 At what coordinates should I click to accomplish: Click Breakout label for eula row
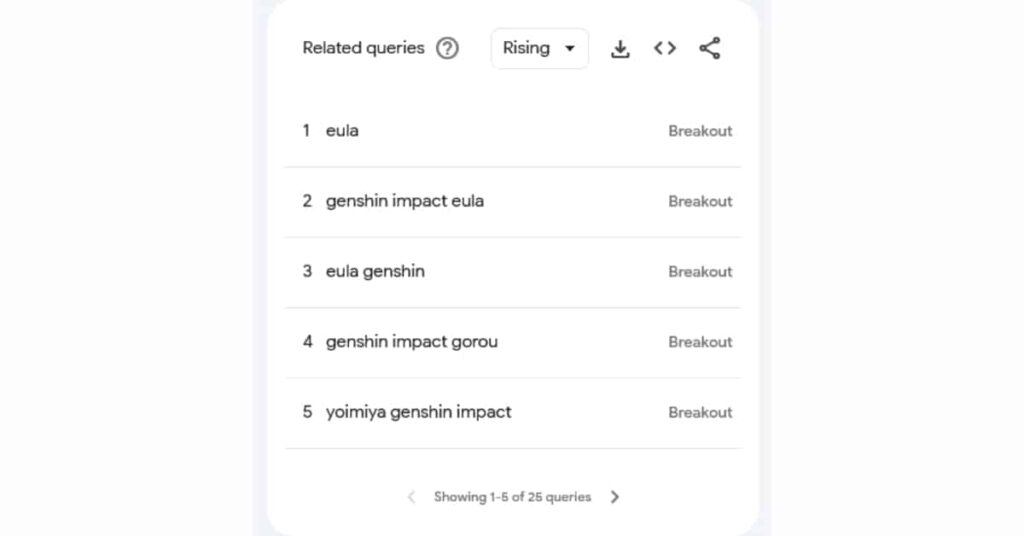tap(700, 131)
